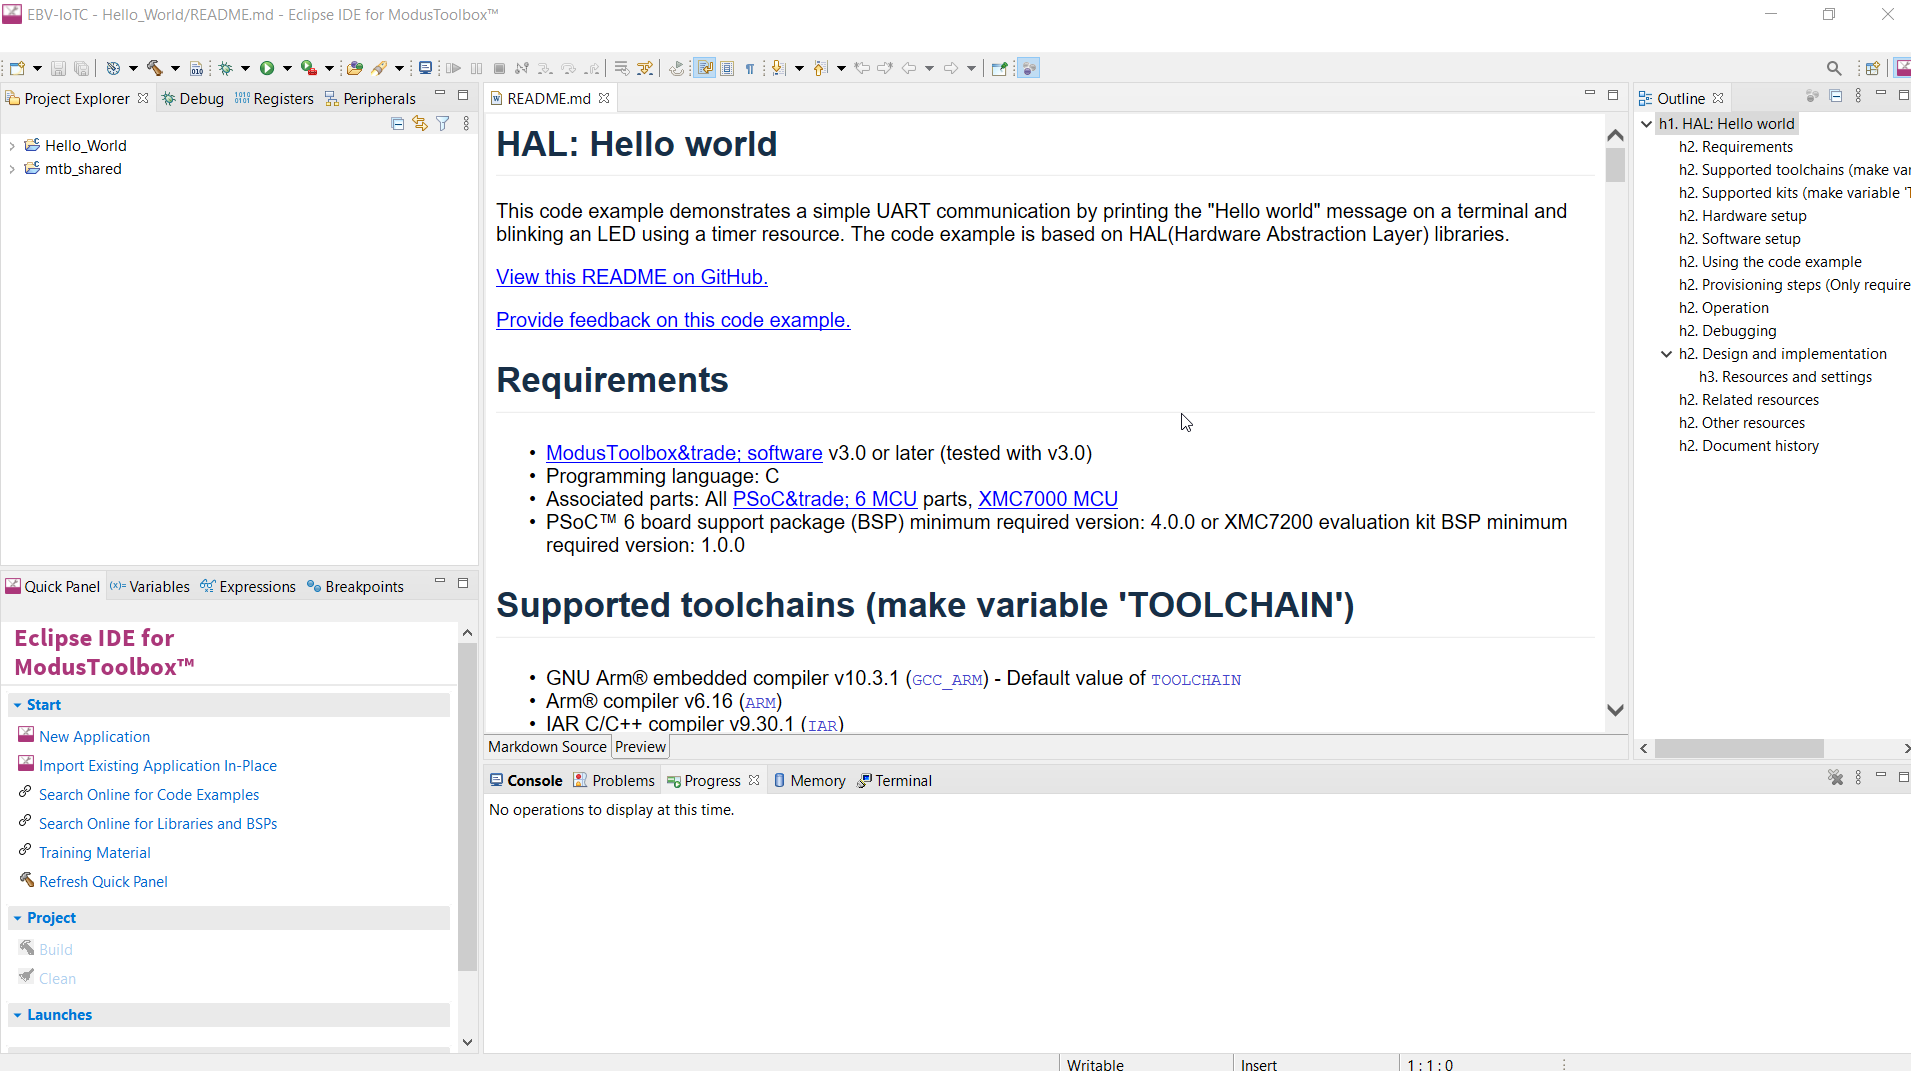Viewport: 1911px width, 1071px height.
Task: Expand the Hello_World project tree node
Action: tap(12, 146)
